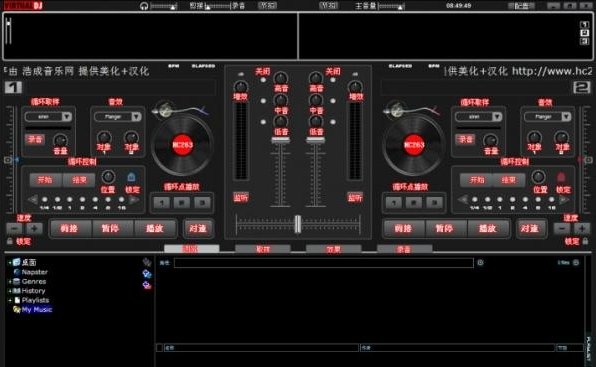
Task: Select rhythm window zoom level 3
Action: click(x=584, y=41)
